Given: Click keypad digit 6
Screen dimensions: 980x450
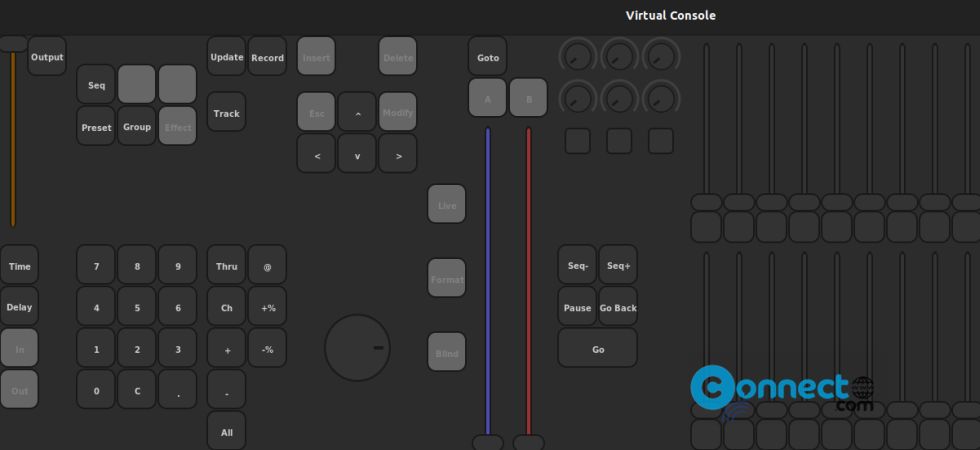Looking at the screenshot, I should point(178,306).
